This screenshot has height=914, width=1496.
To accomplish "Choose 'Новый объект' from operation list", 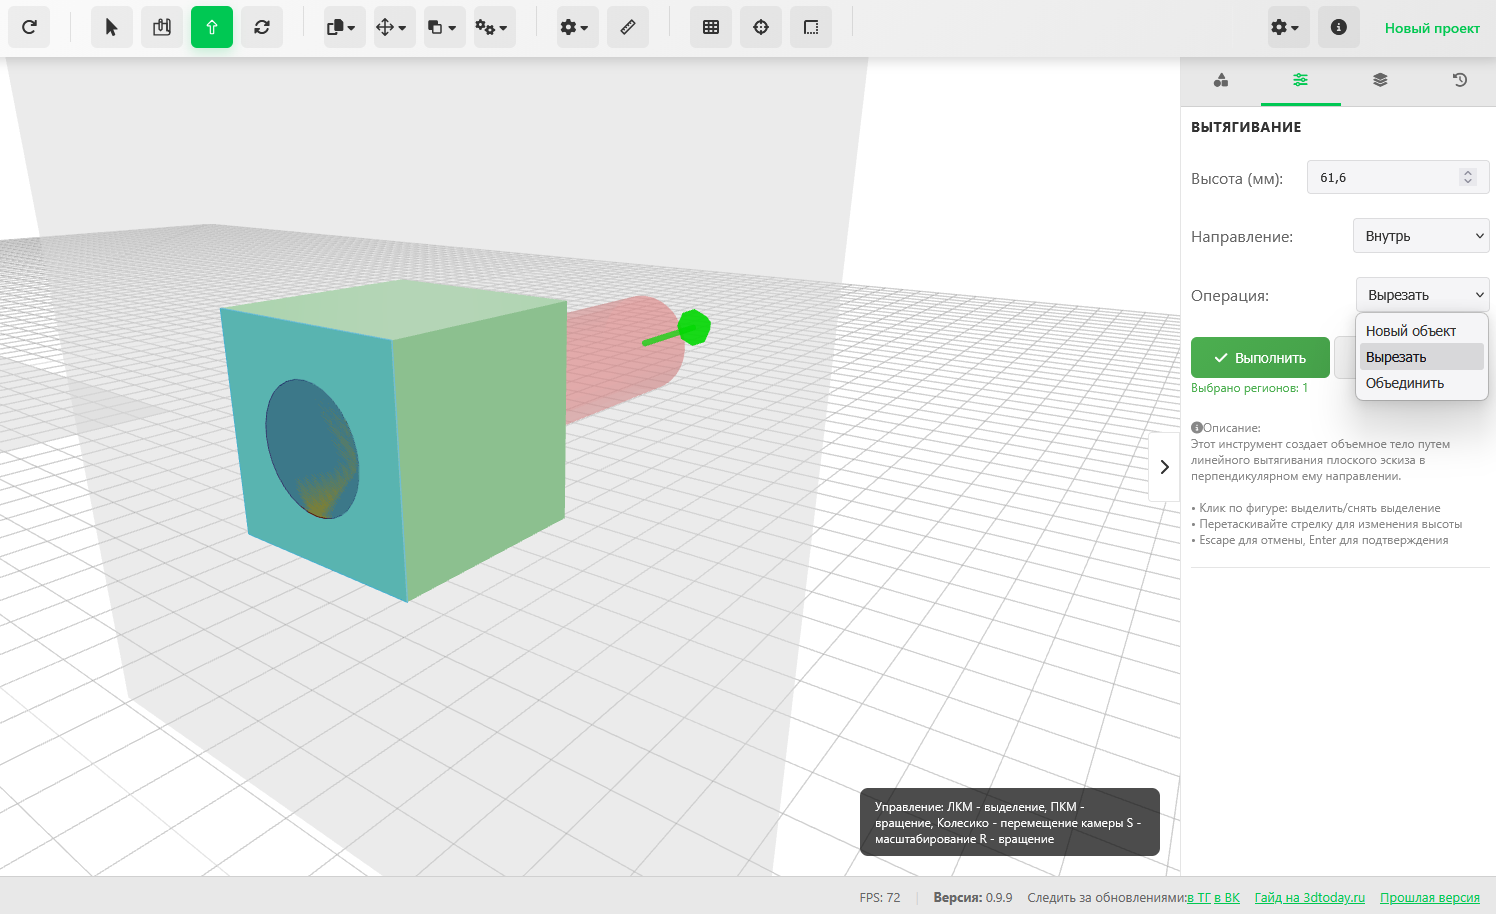I will pyautogui.click(x=1410, y=331).
